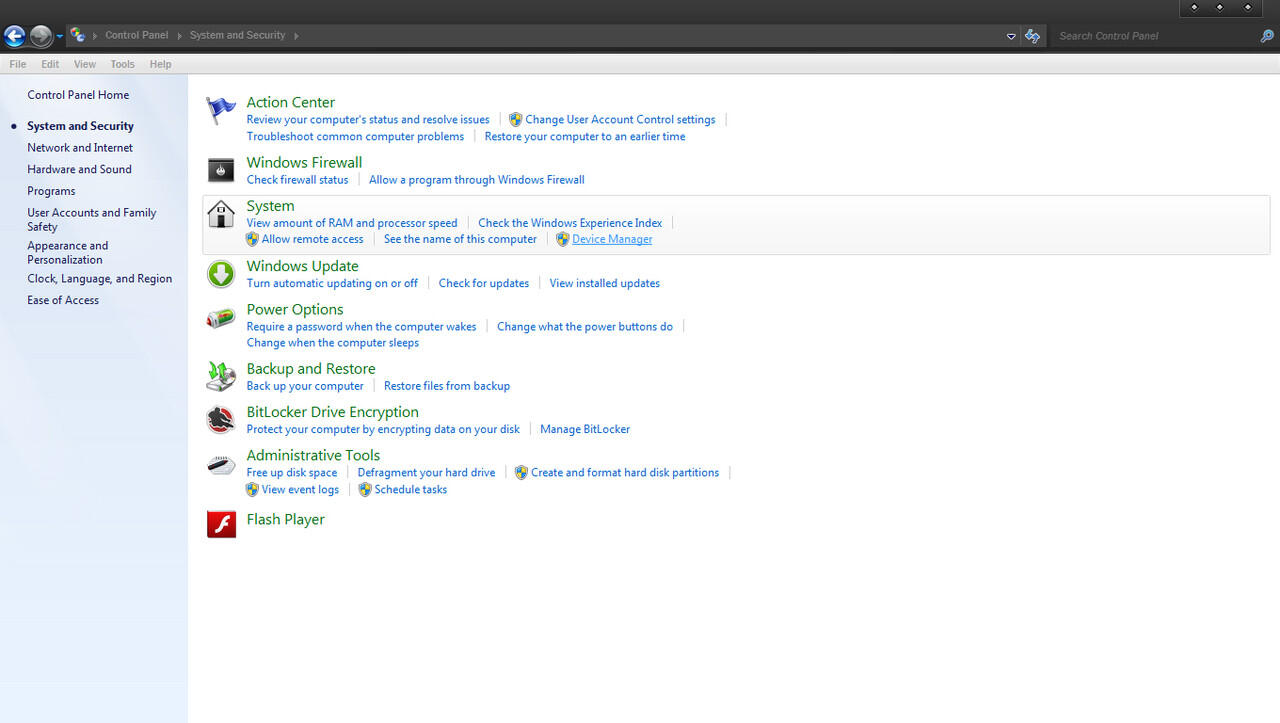Open the Flash Player heading link

click(x=286, y=519)
